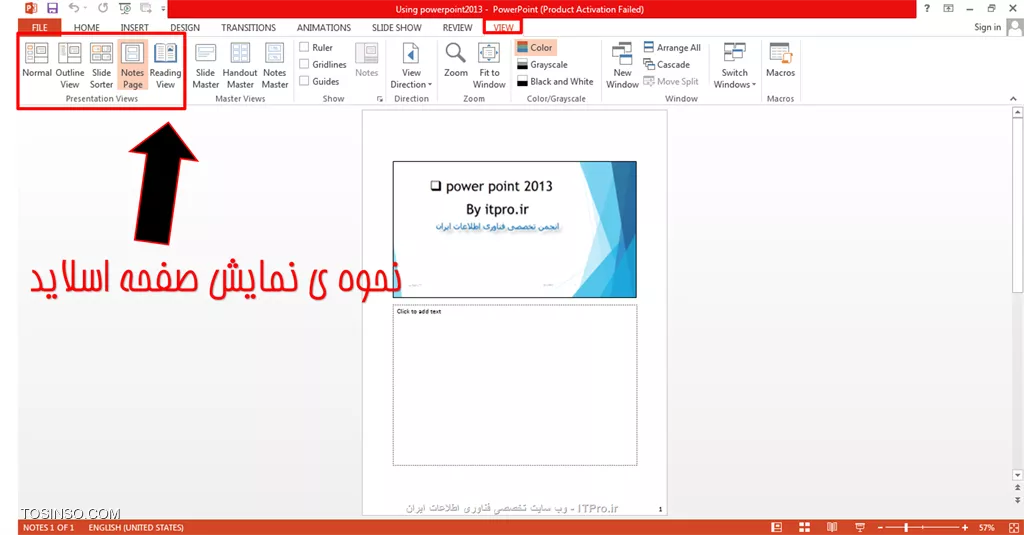Cascade the open windows
The width and height of the screenshot is (1024, 535).
(x=667, y=65)
